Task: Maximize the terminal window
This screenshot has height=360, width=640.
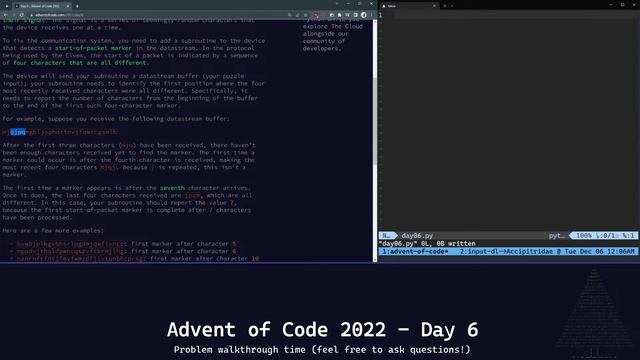Action: click(x=622, y=4)
